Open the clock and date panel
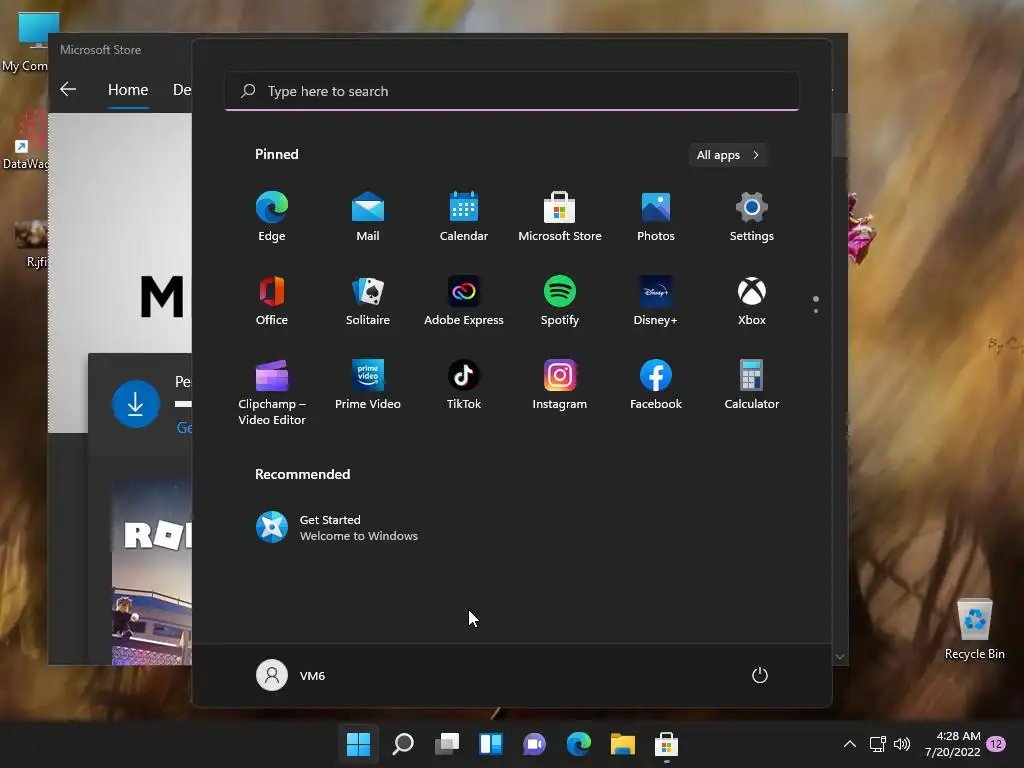This screenshot has height=768, width=1024. [x=953, y=744]
